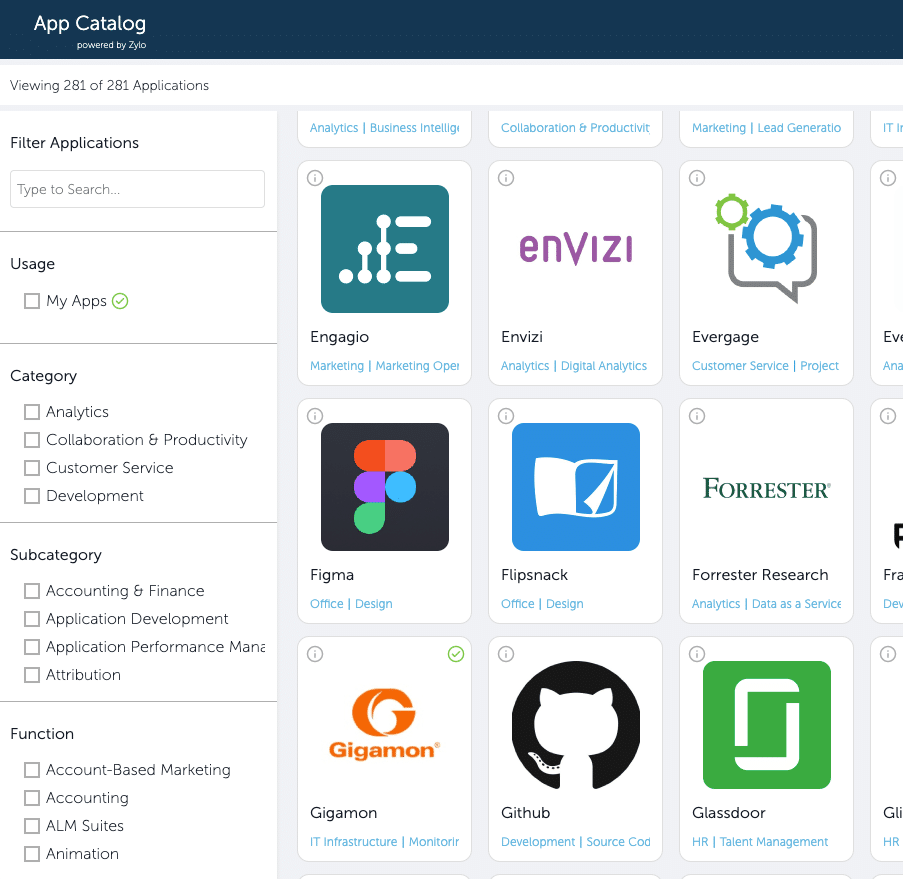Select the Github logo tile

pyautogui.click(x=575, y=725)
